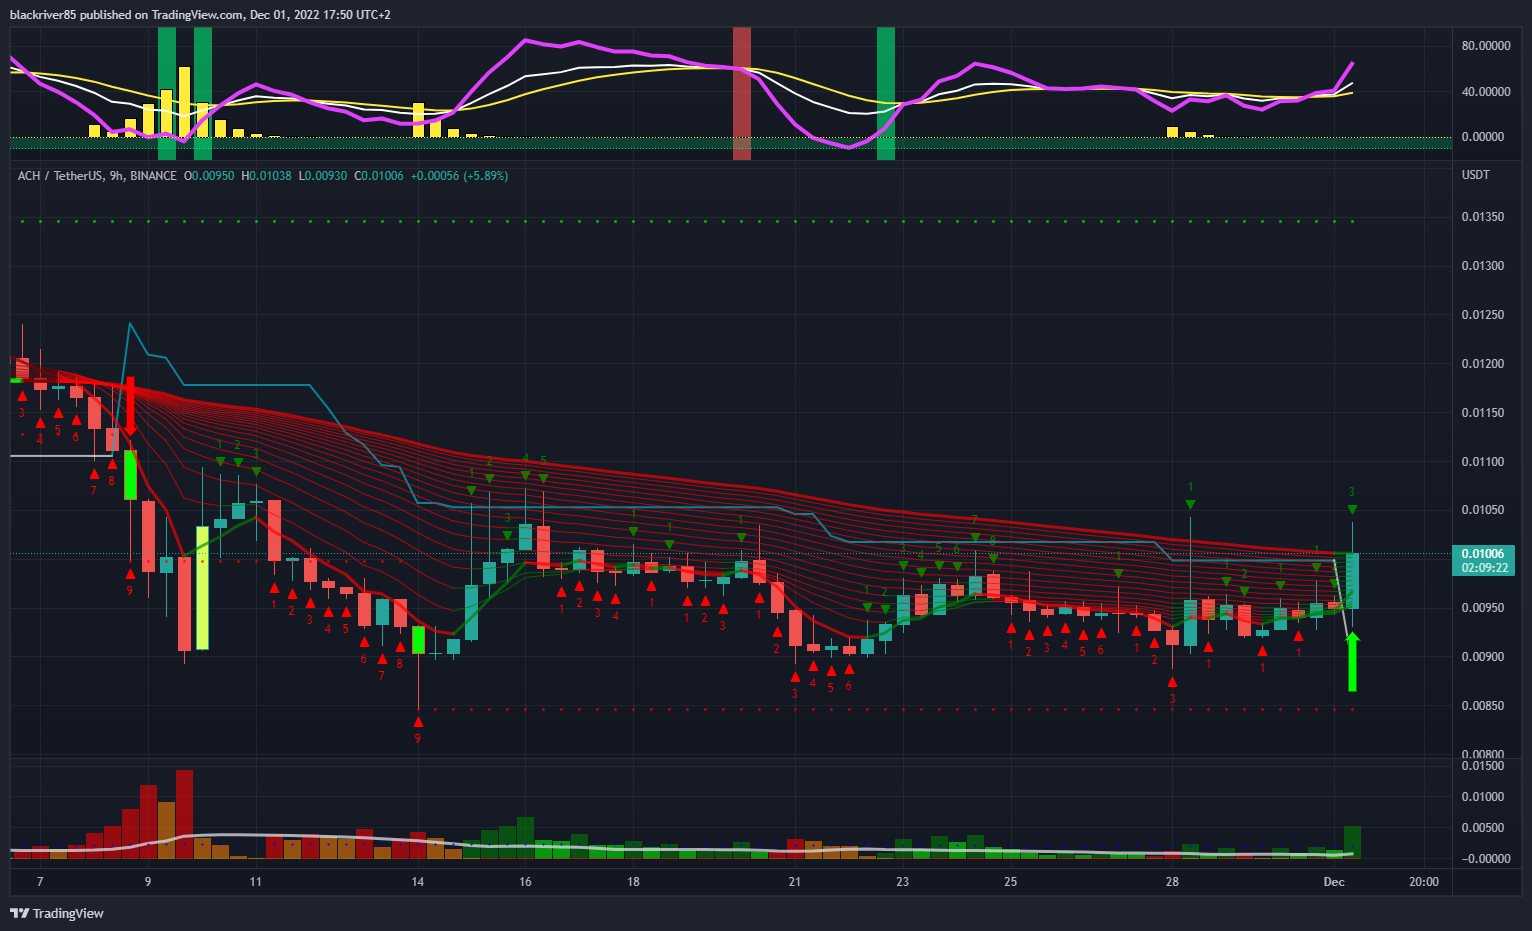Click the 0.01500 volume axis label
The image size is (1532, 931).
click(x=1483, y=766)
